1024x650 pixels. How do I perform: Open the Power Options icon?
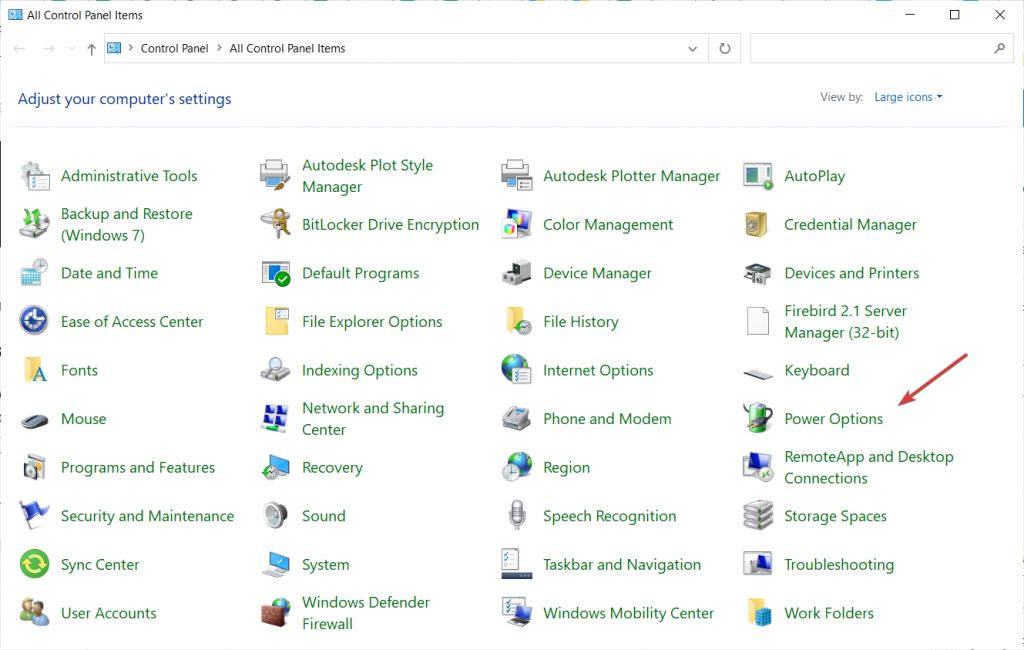tap(758, 418)
